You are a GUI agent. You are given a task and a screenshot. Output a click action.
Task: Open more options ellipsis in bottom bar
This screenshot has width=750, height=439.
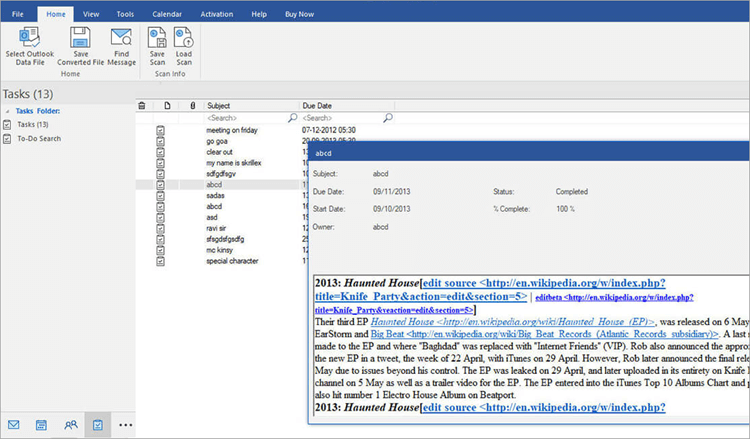click(x=125, y=425)
